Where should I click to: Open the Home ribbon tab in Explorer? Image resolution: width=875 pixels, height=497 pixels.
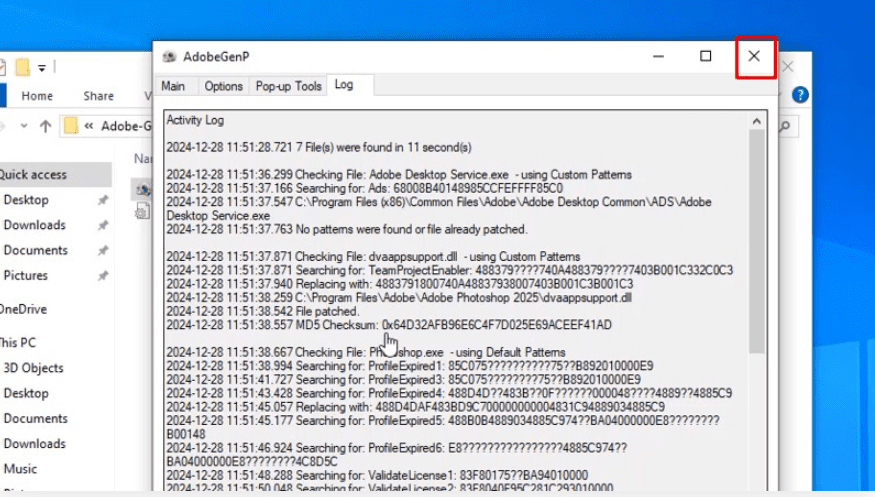(x=37, y=96)
